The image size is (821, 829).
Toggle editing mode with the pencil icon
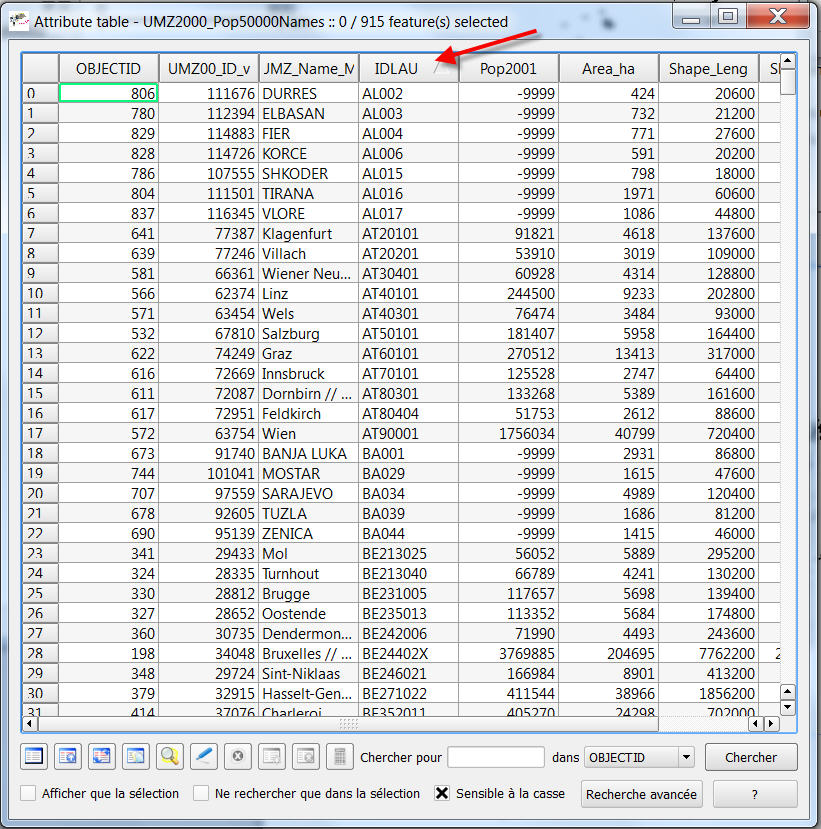coord(204,757)
